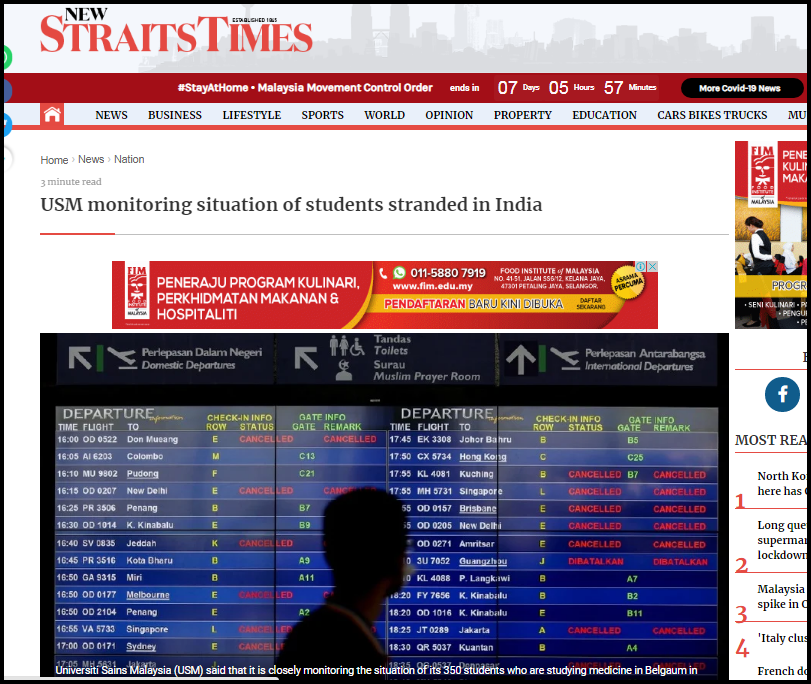Screen dimensions: 811x684
Task: Open the Lifestyle section
Action: (x=251, y=115)
